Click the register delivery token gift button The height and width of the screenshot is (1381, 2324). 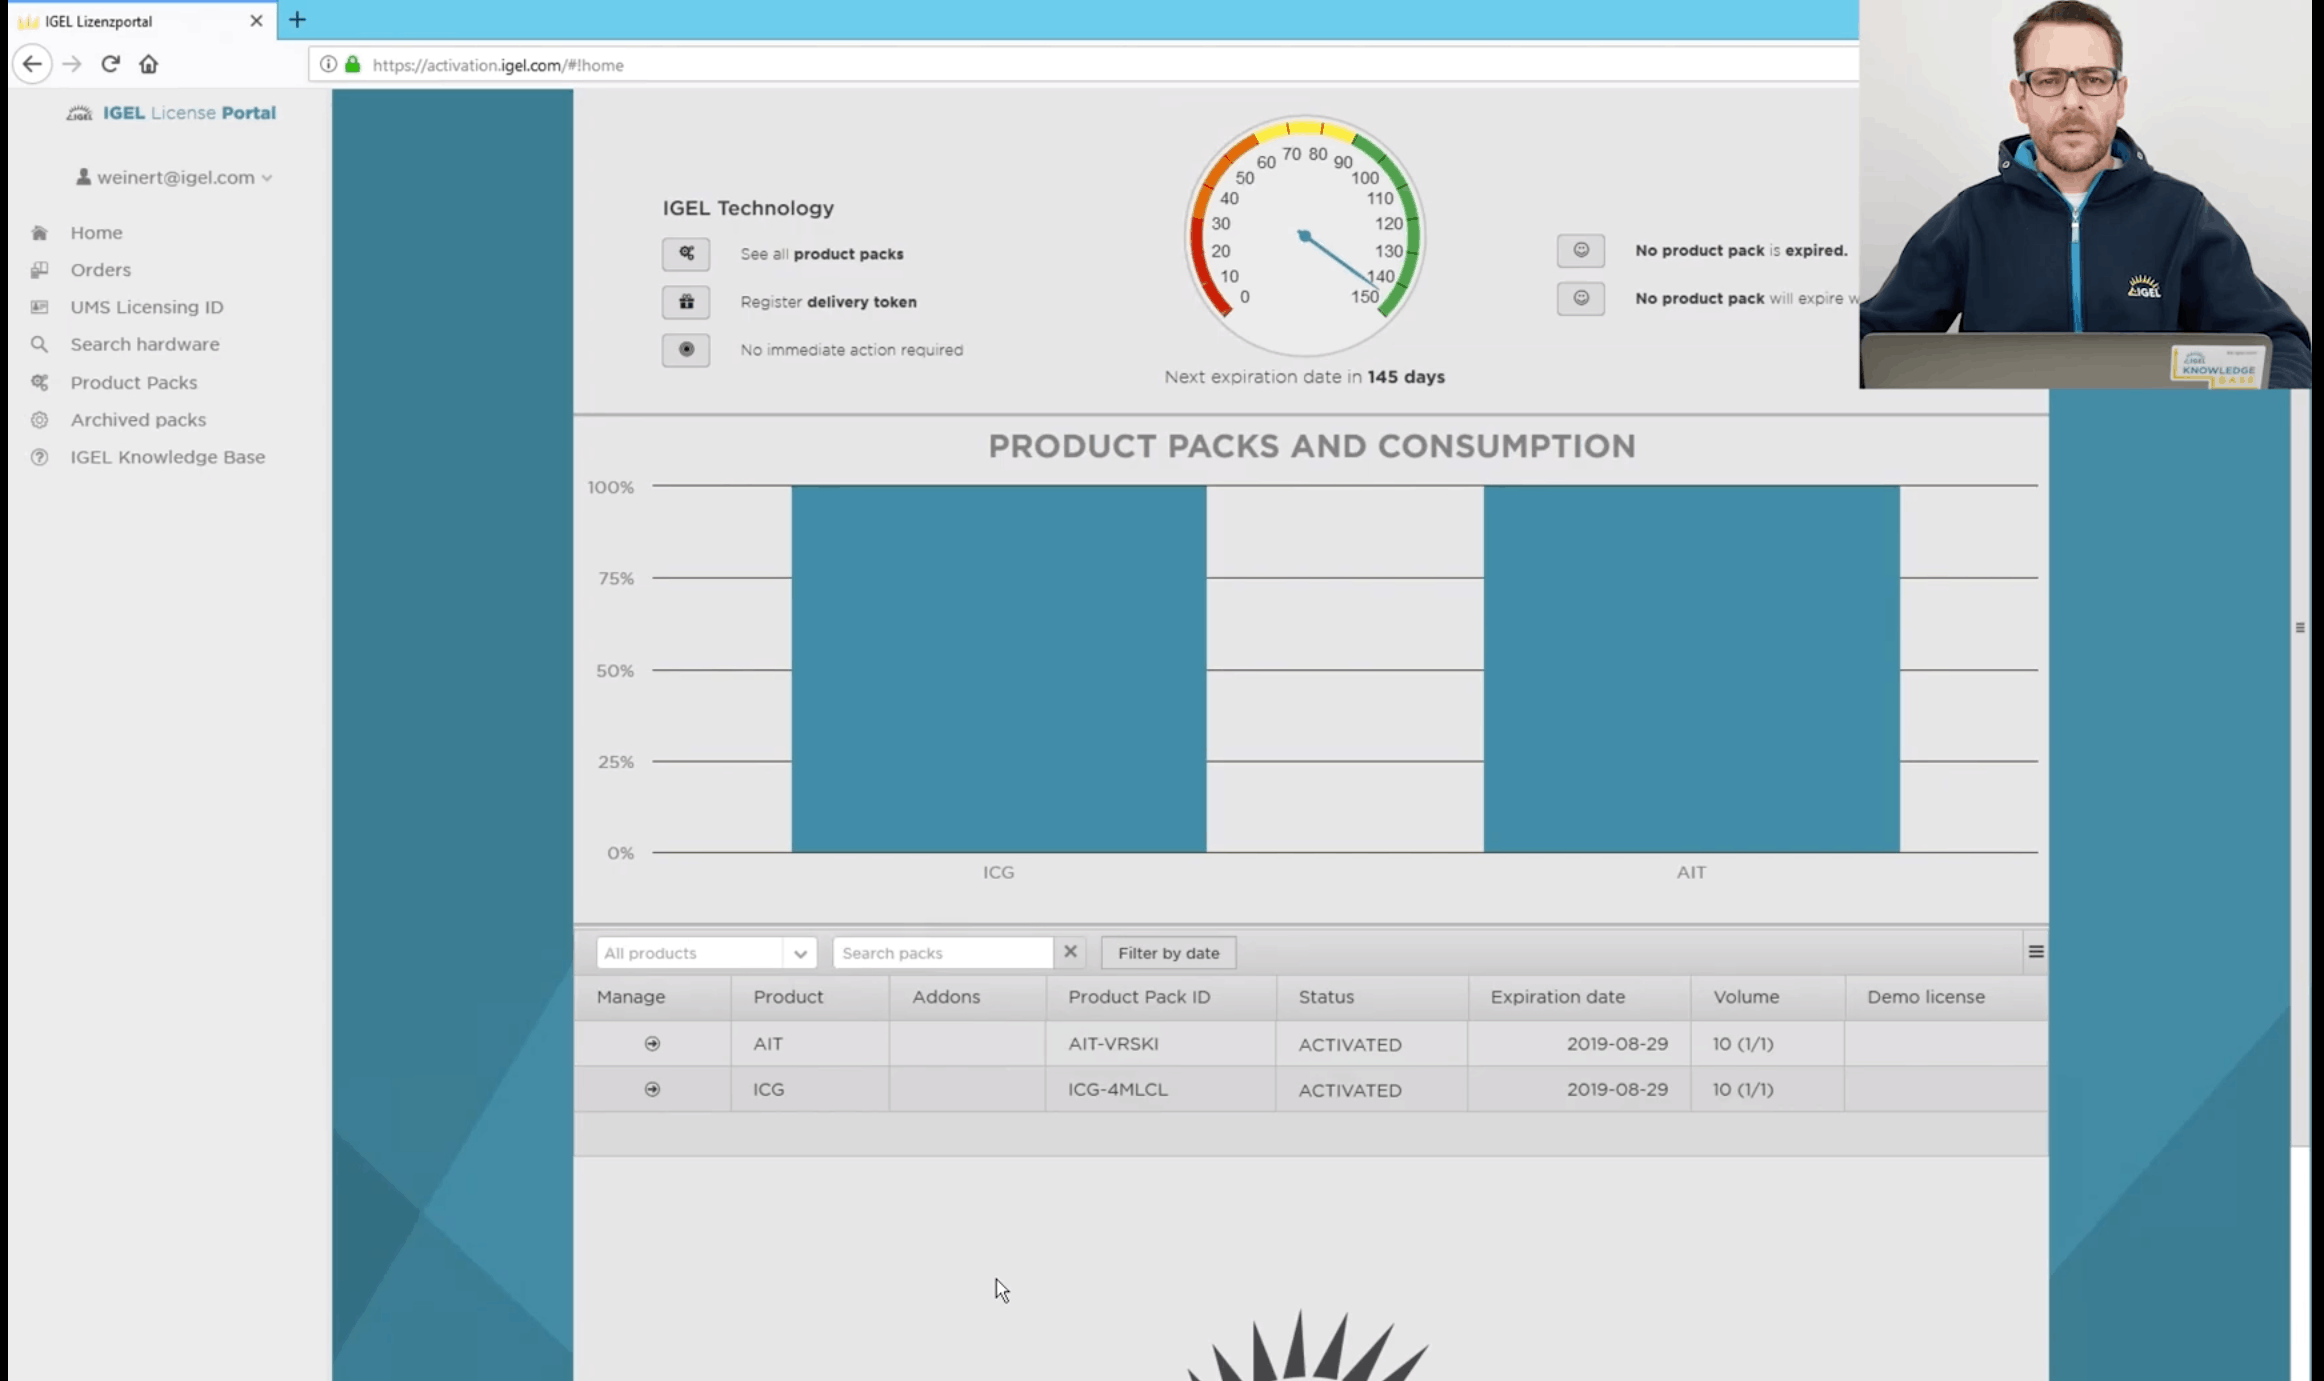[x=686, y=302]
